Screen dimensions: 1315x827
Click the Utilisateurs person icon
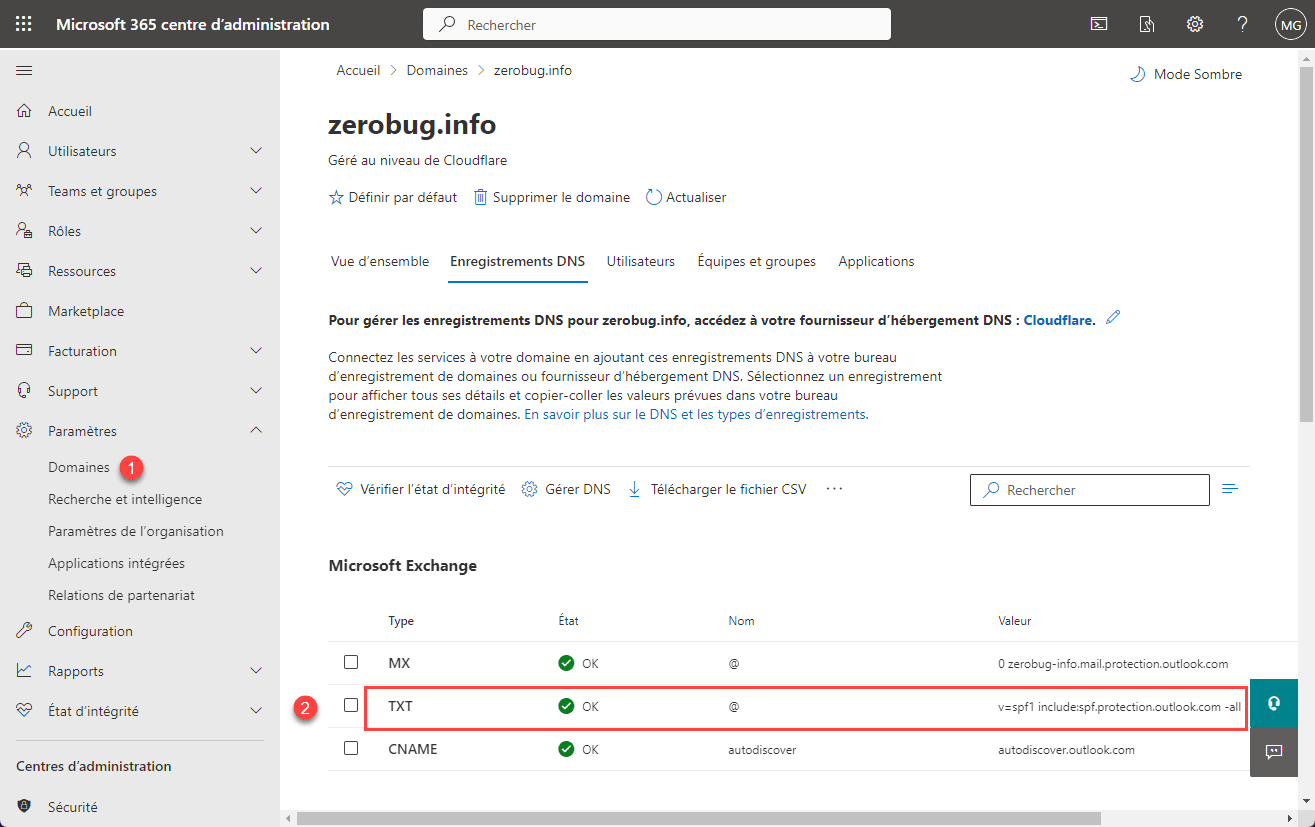[25, 151]
